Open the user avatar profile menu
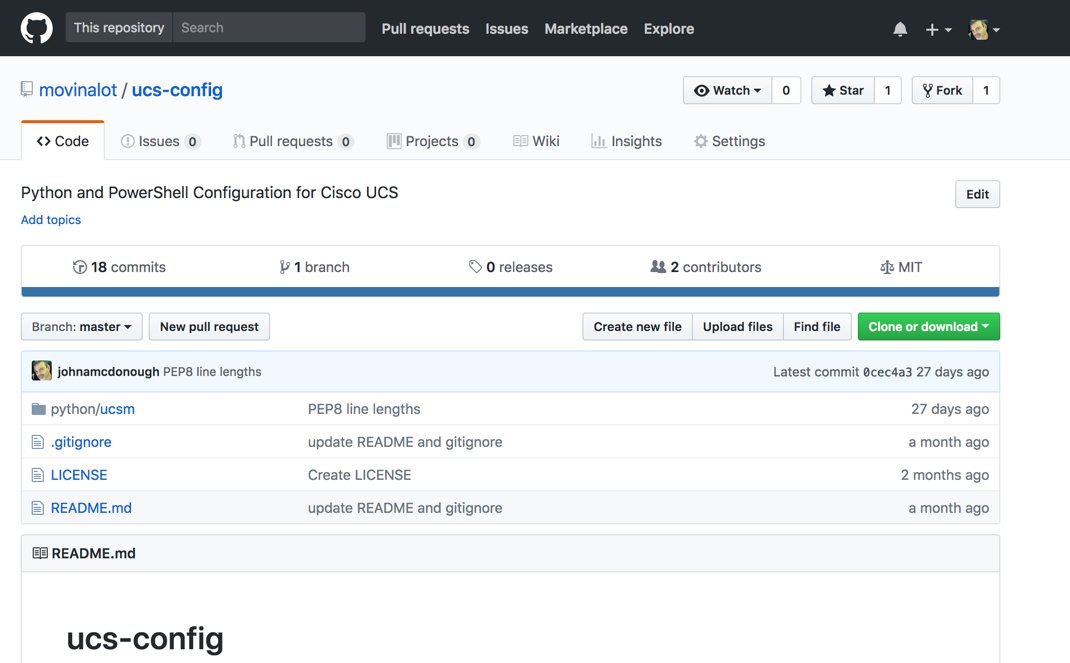This screenshot has width=1070, height=663. click(x=984, y=29)
